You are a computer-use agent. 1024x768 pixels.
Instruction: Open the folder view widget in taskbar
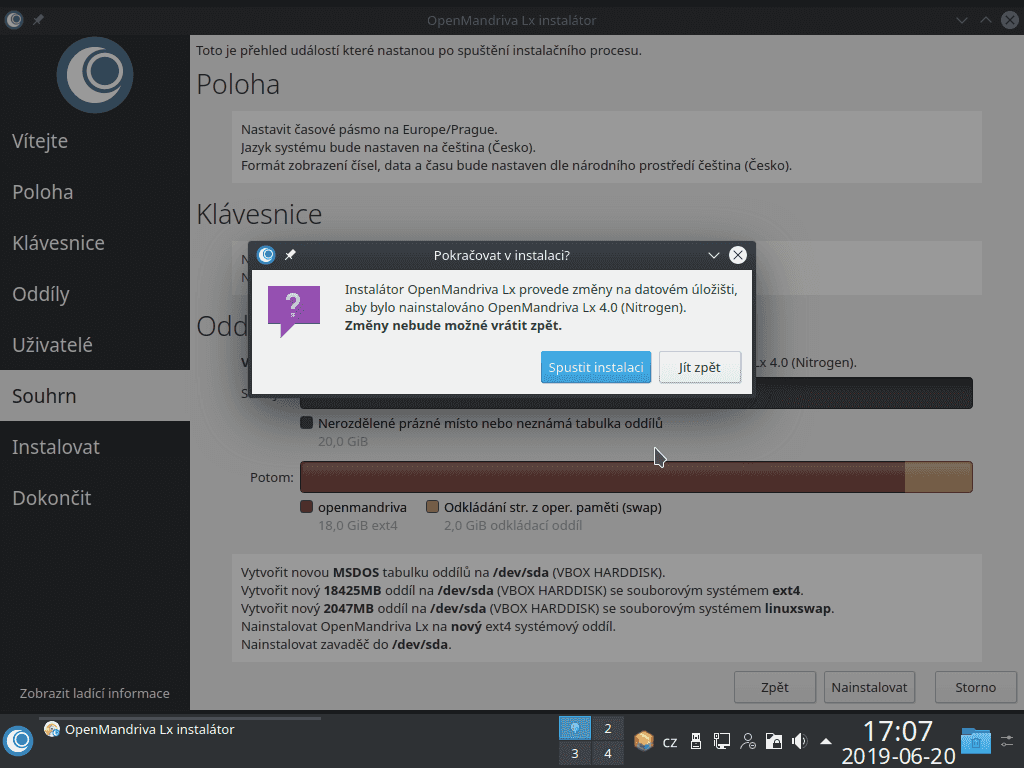pyautogui.click(x=975, y=741)
